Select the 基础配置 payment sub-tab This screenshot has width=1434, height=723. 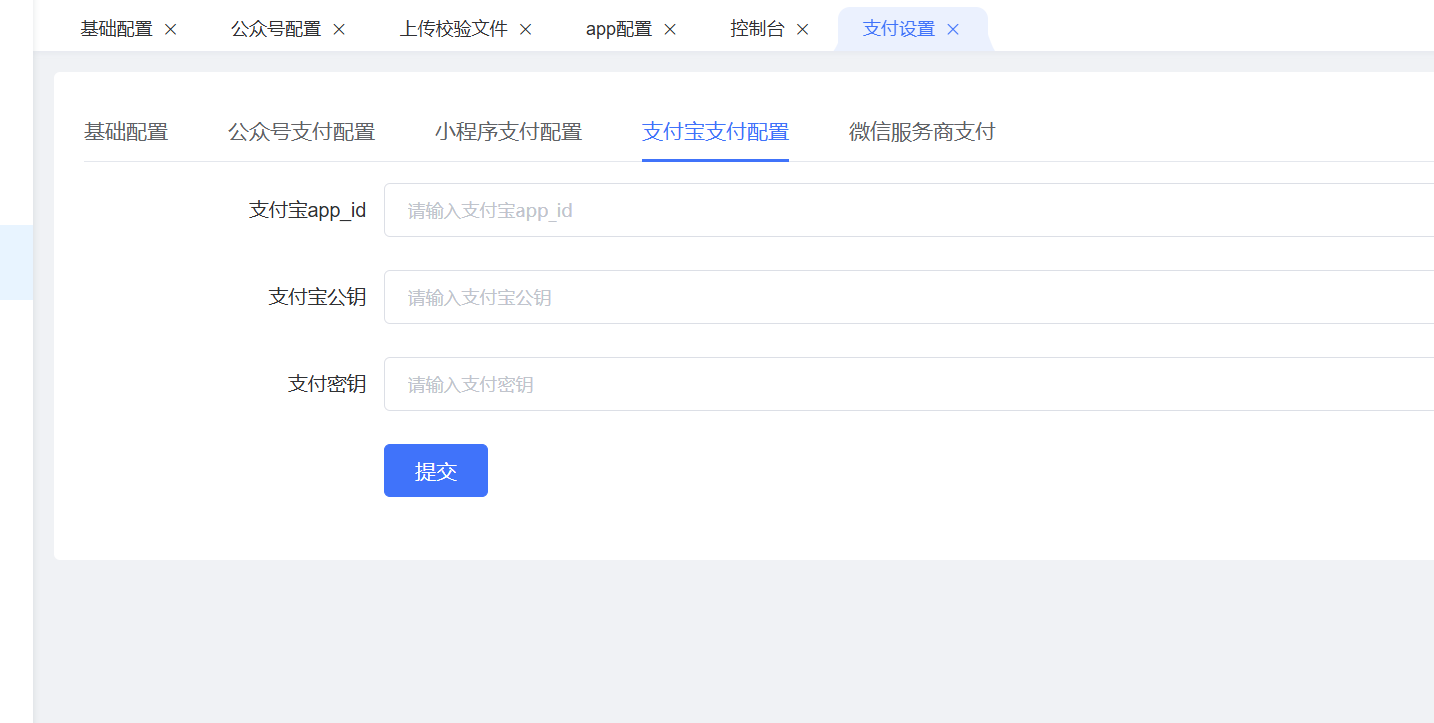point(126,132)
